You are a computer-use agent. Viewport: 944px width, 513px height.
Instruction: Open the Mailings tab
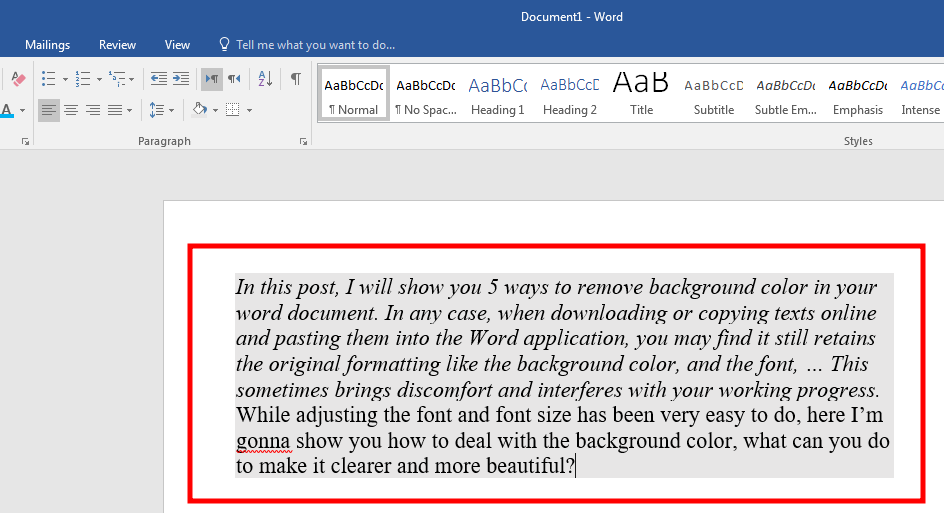pyautogui.click(x=48, y=45)
